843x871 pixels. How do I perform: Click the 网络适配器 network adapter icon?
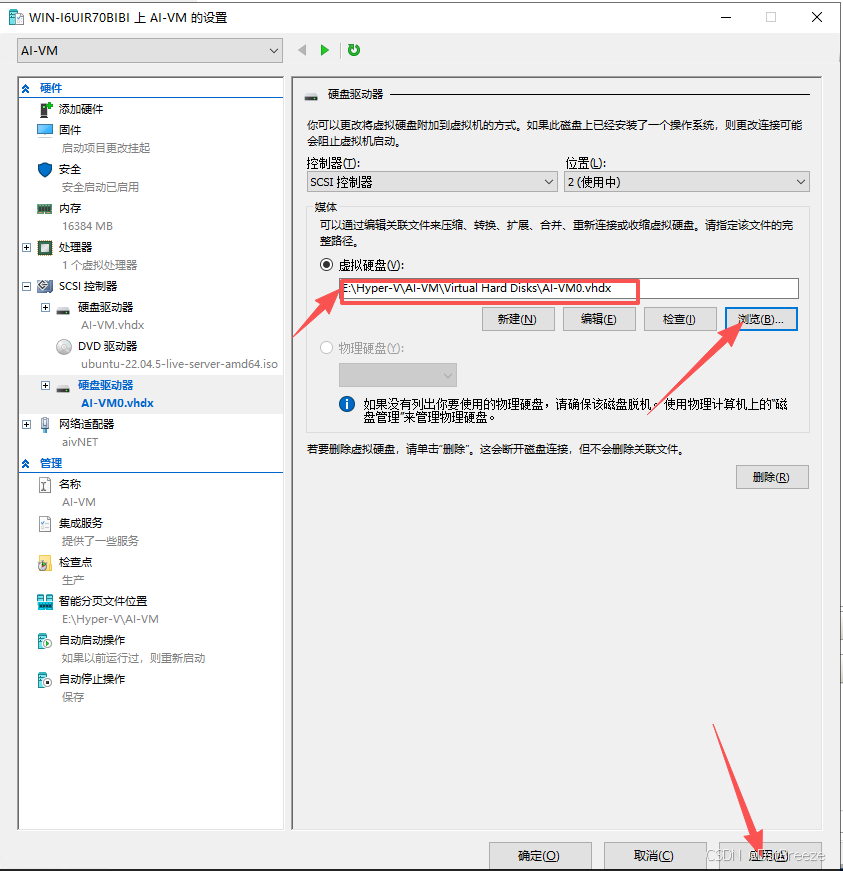point(45,425)
